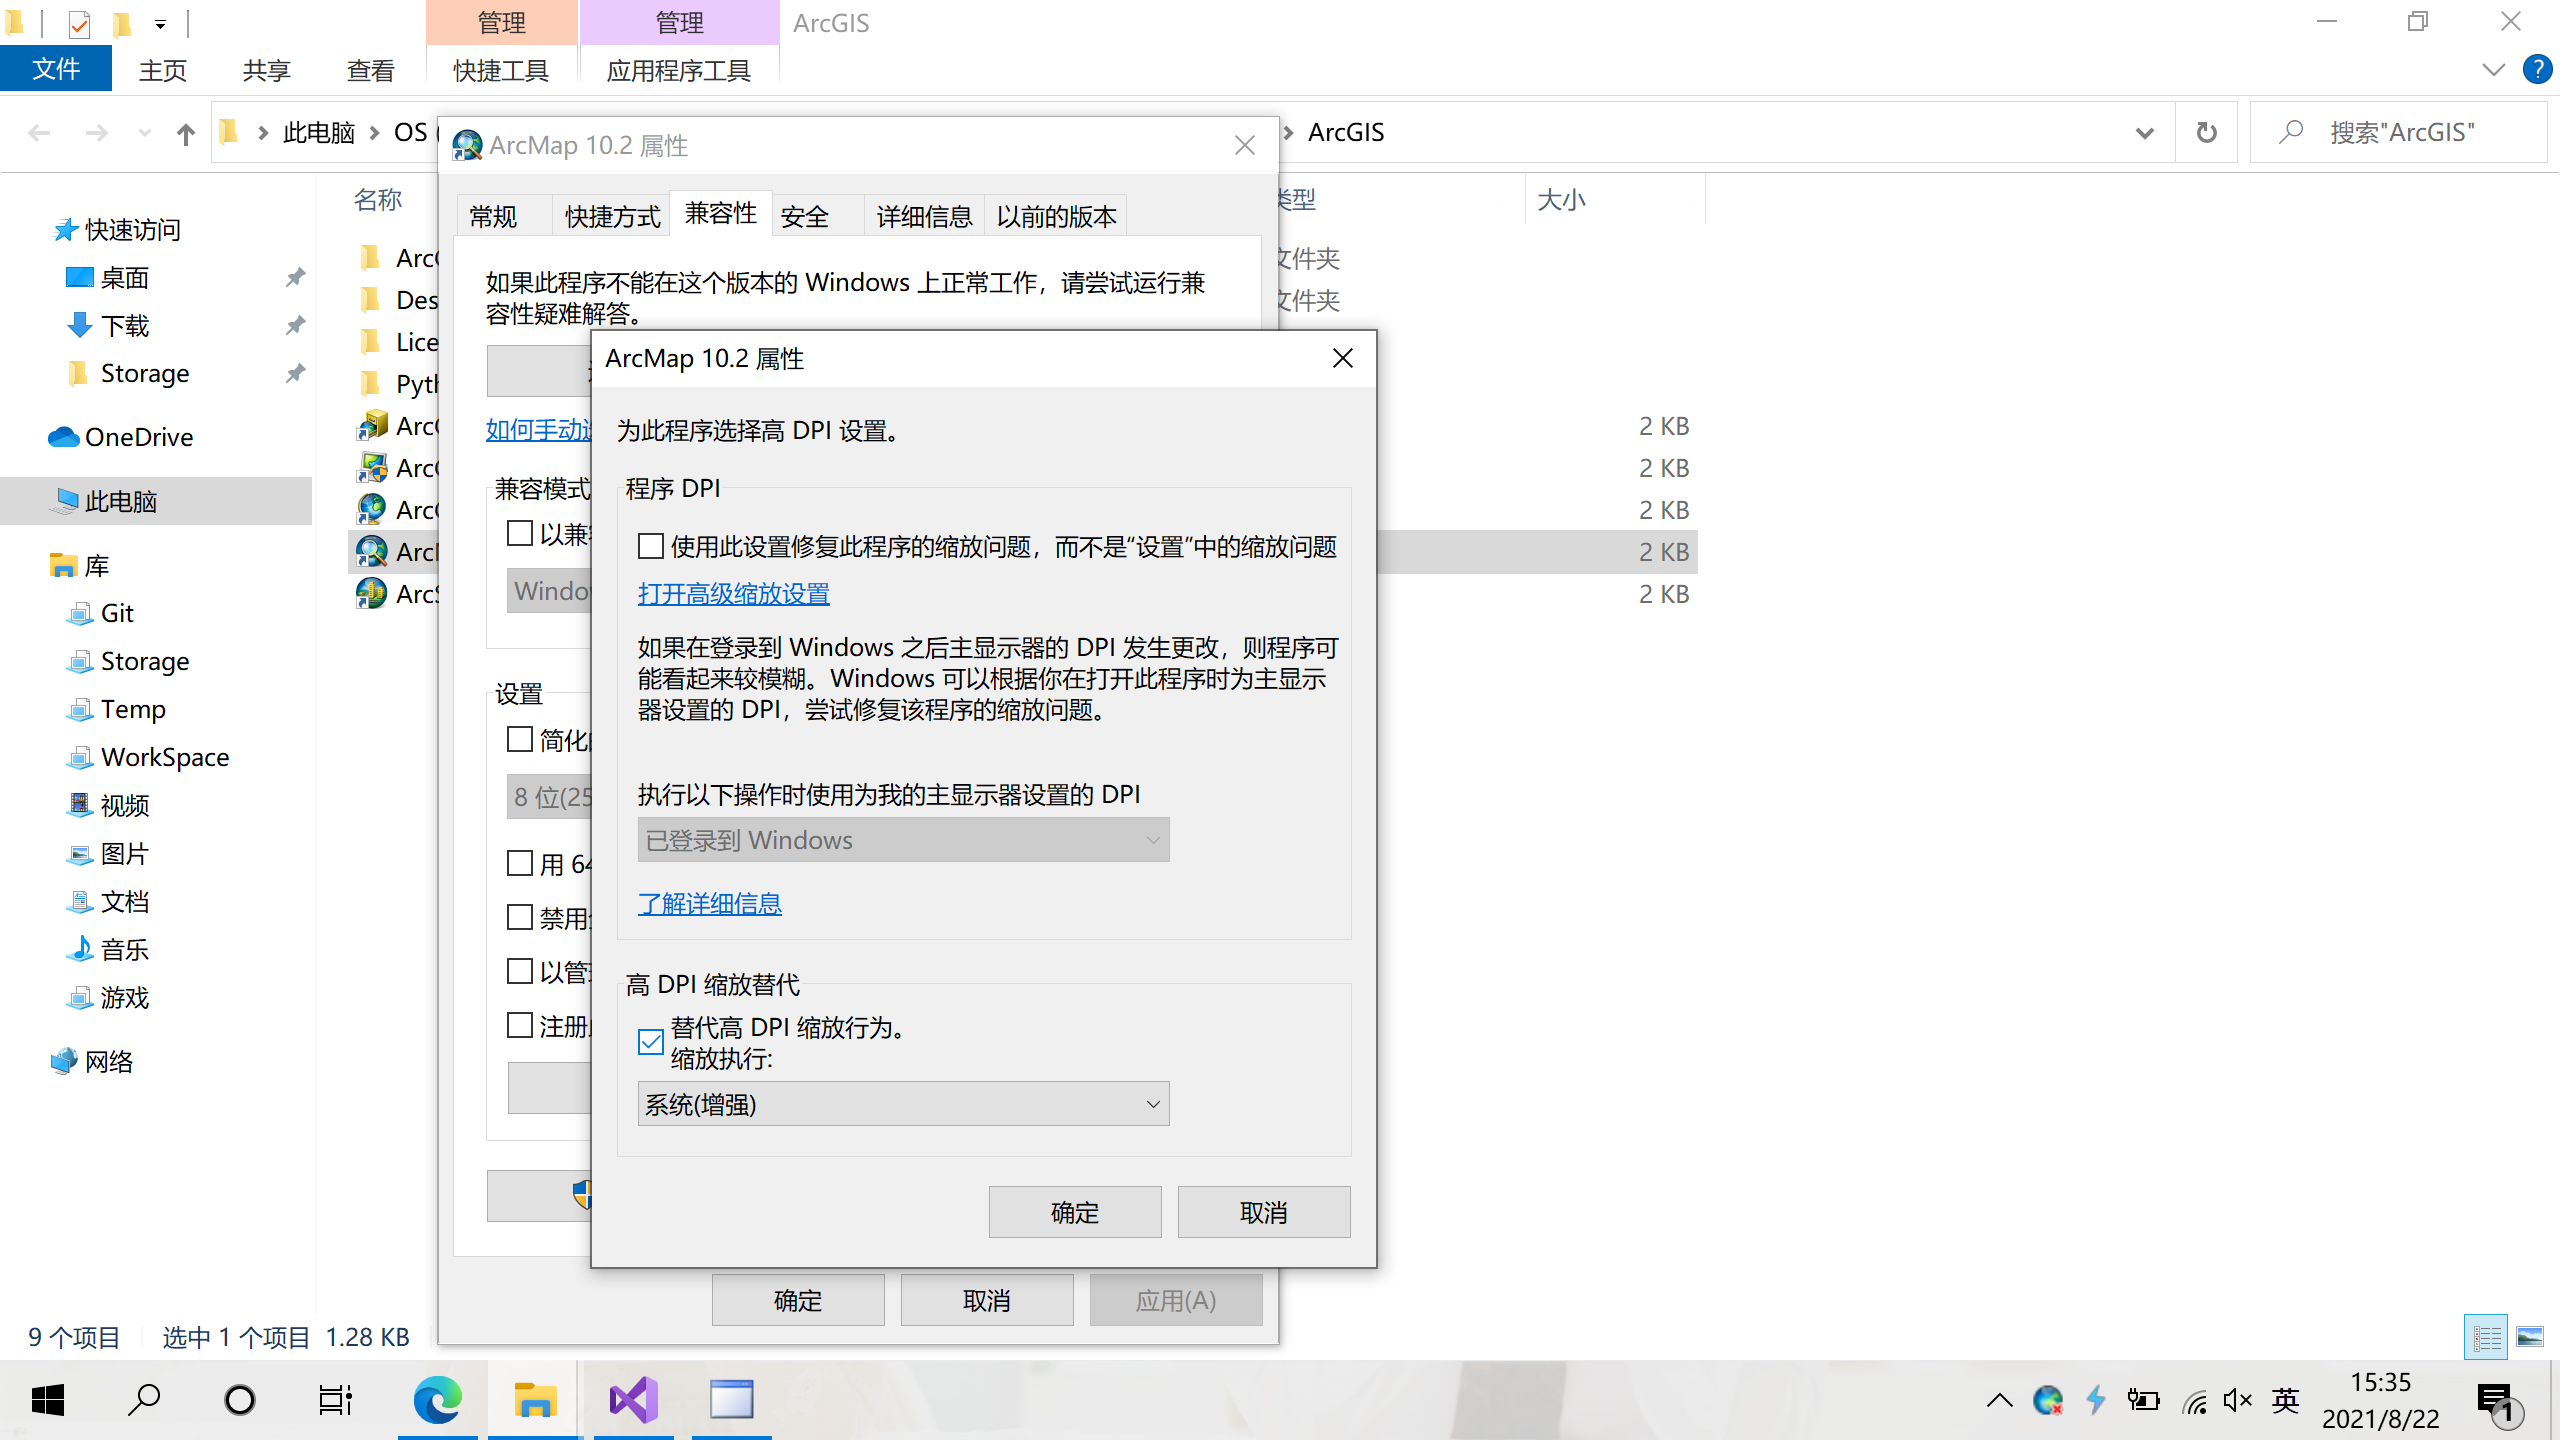Open the 快捷工具 ribbon tab
2560x1440 pixels.
click(501, 70)
